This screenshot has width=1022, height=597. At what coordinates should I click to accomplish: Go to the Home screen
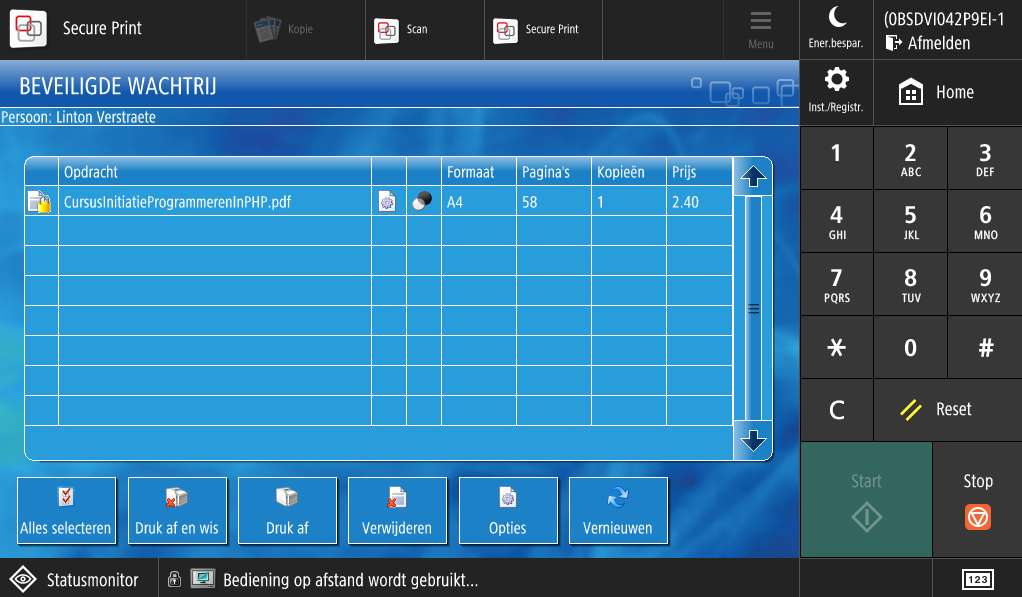(948, 92)
